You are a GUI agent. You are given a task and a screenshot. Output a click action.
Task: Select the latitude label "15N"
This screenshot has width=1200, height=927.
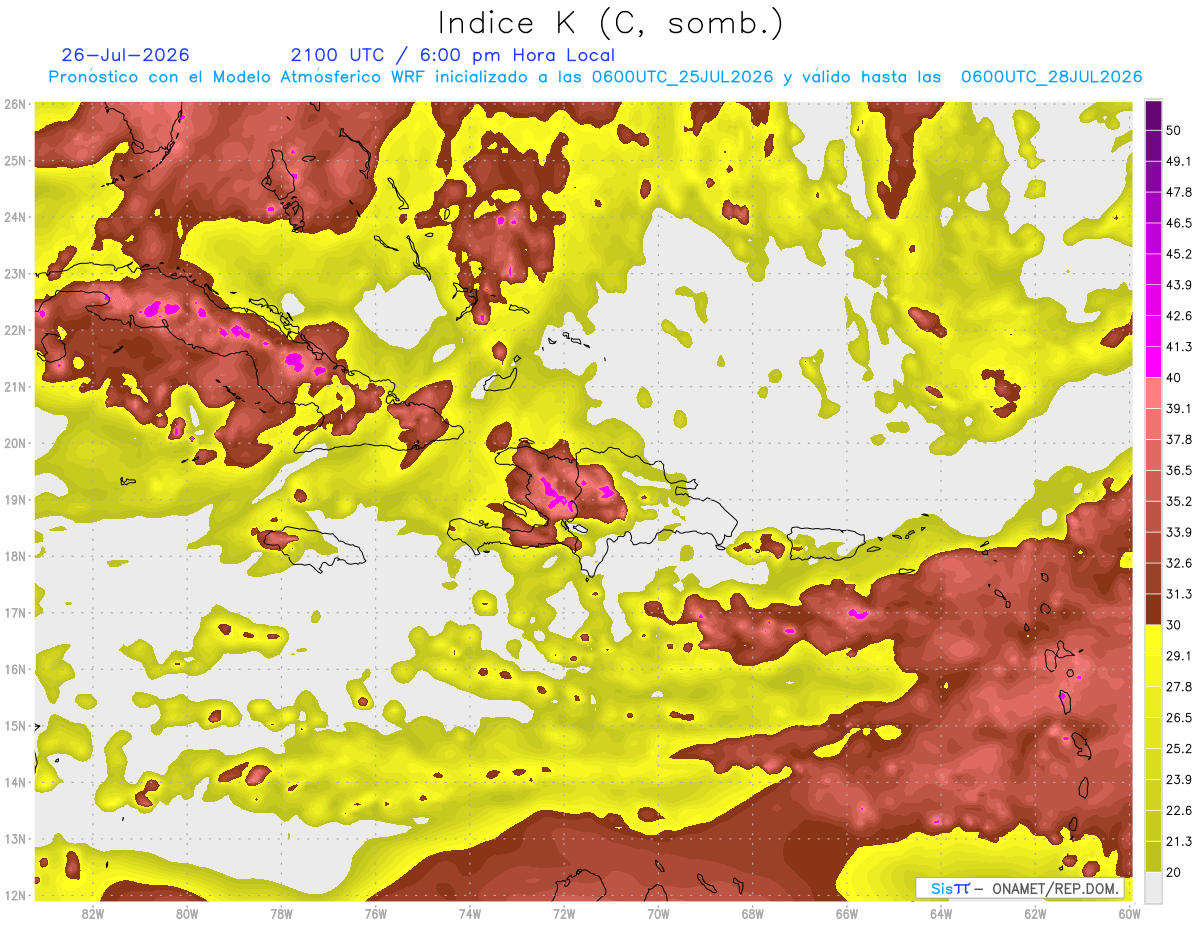pyautogui.click(x=15, y=726)
